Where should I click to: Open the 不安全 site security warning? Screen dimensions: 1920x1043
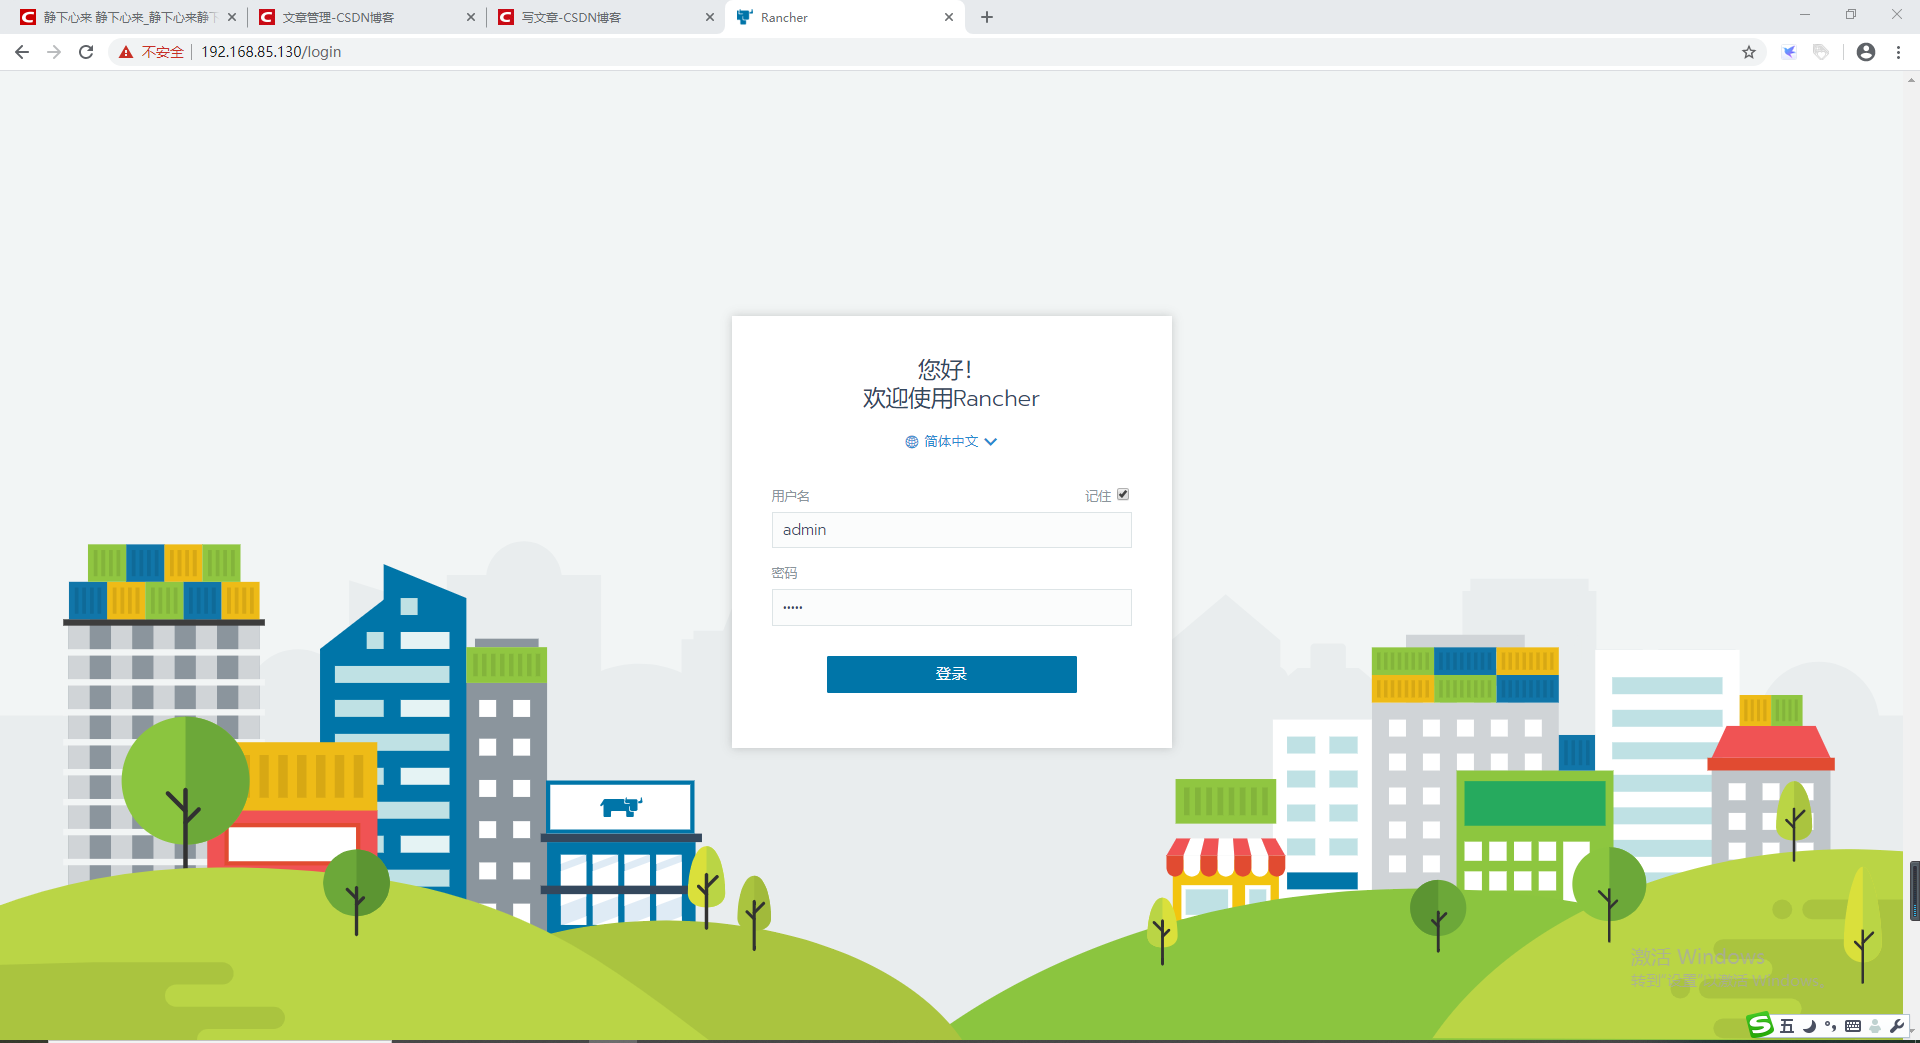152,52
